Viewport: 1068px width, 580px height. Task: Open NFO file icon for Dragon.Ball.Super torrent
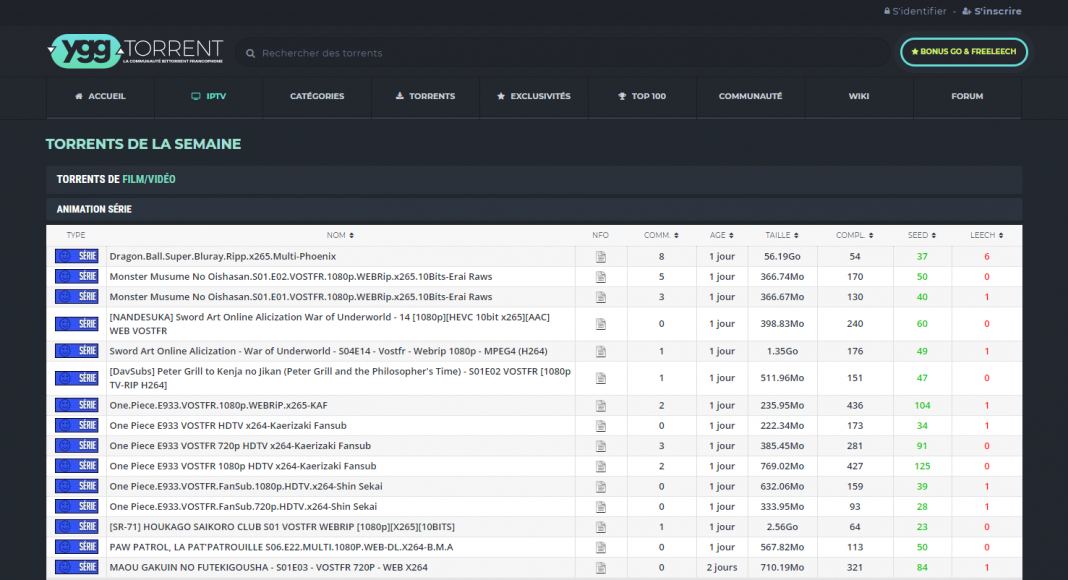click(x=601, y=257)
